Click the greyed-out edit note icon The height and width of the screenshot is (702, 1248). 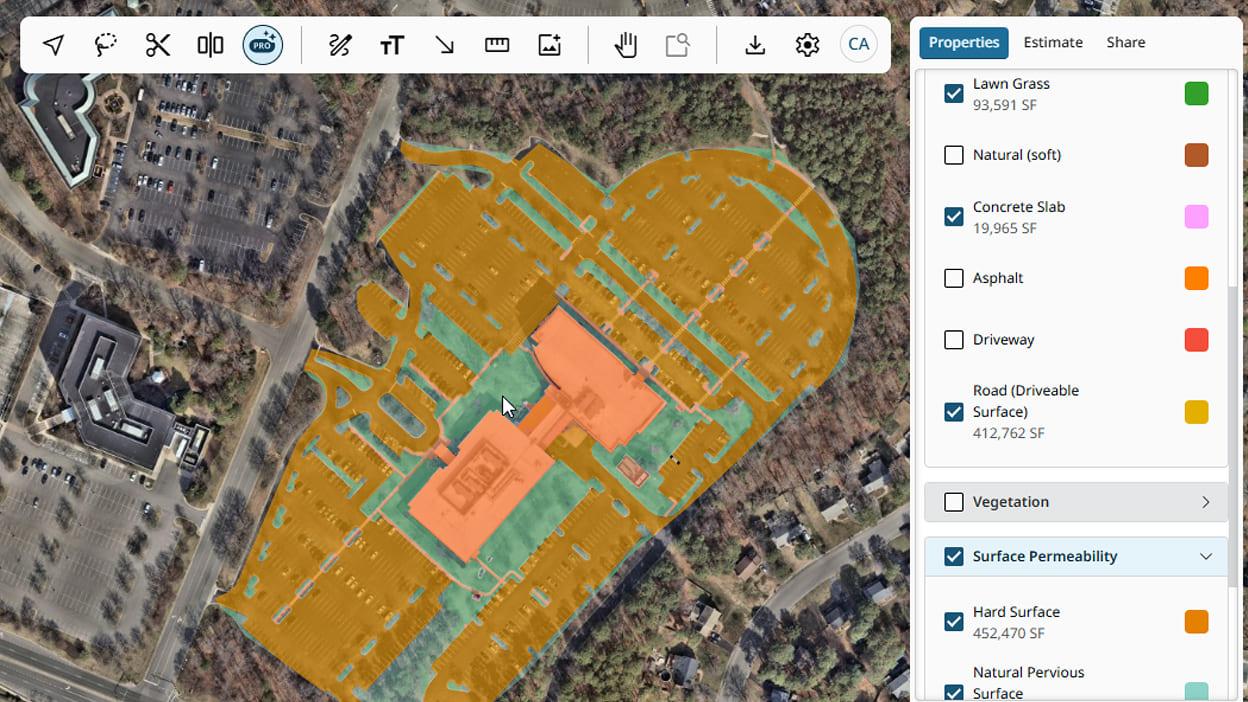pos(678,45)
